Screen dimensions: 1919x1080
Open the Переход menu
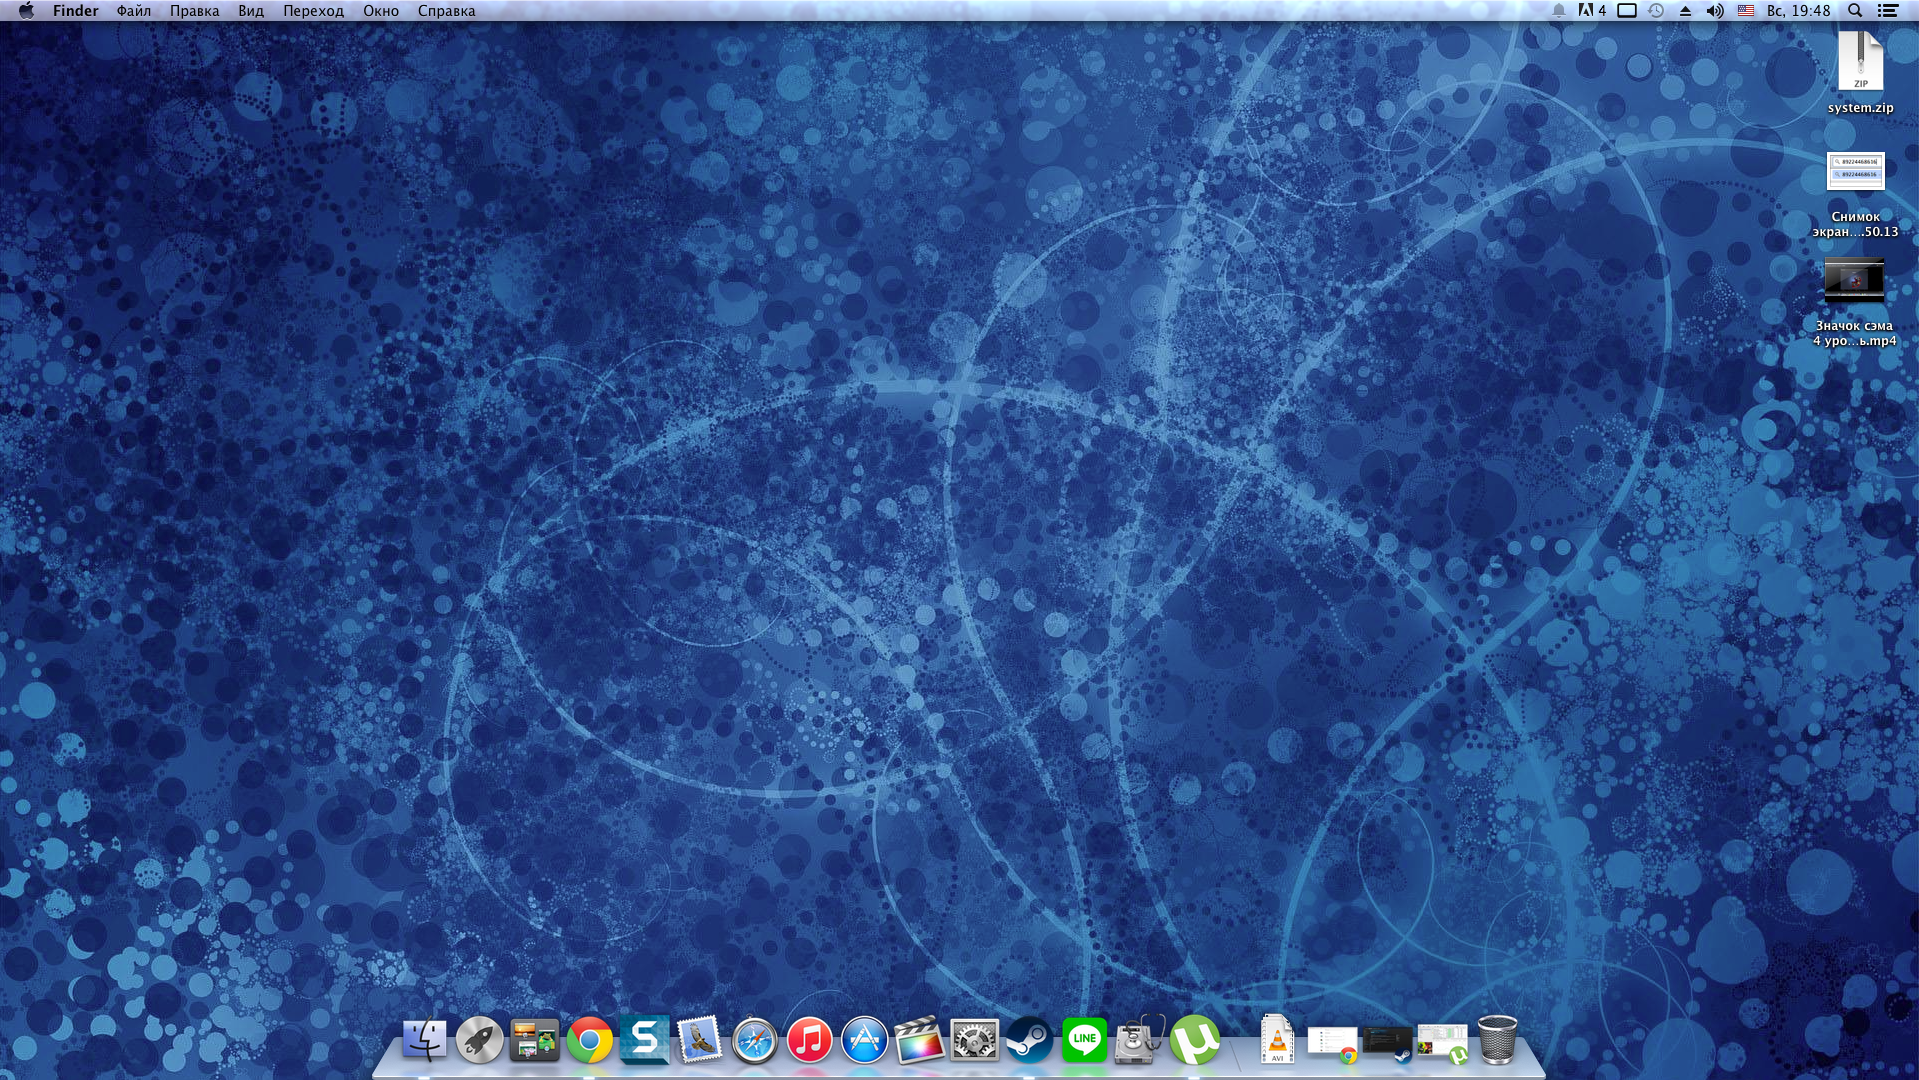[313, 11]
